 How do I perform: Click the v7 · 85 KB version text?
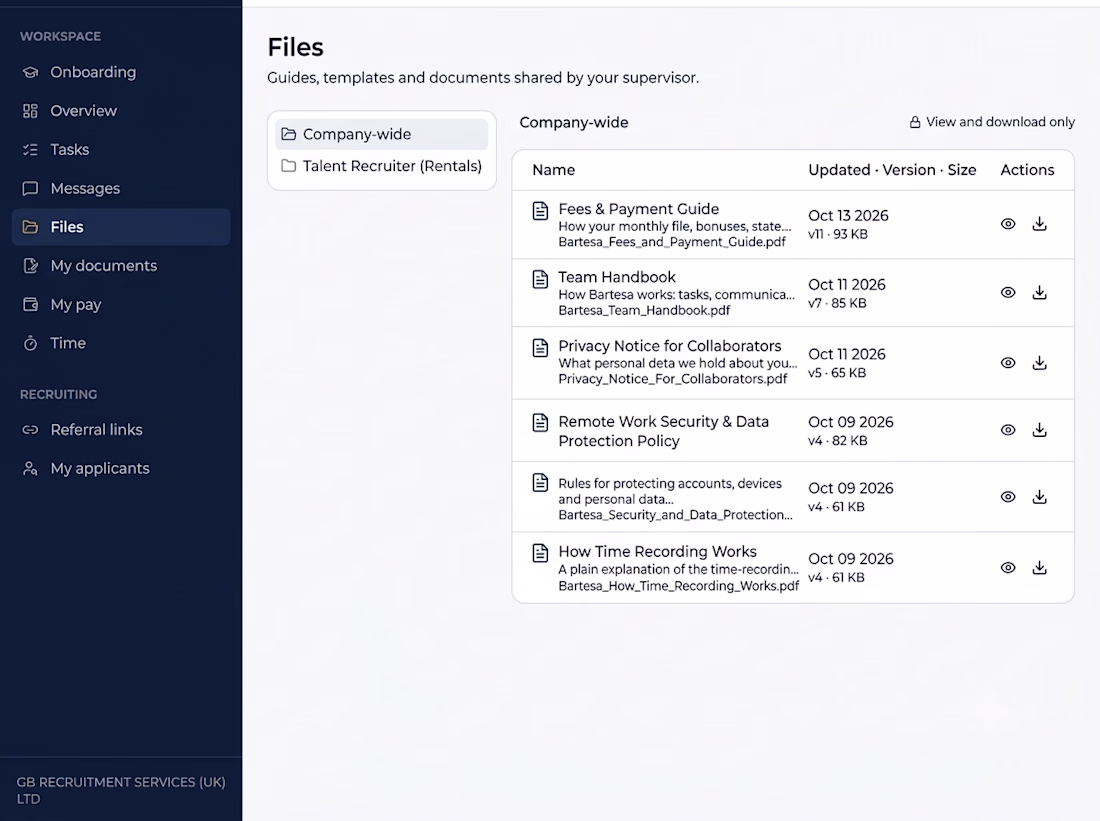coord(837,303)
